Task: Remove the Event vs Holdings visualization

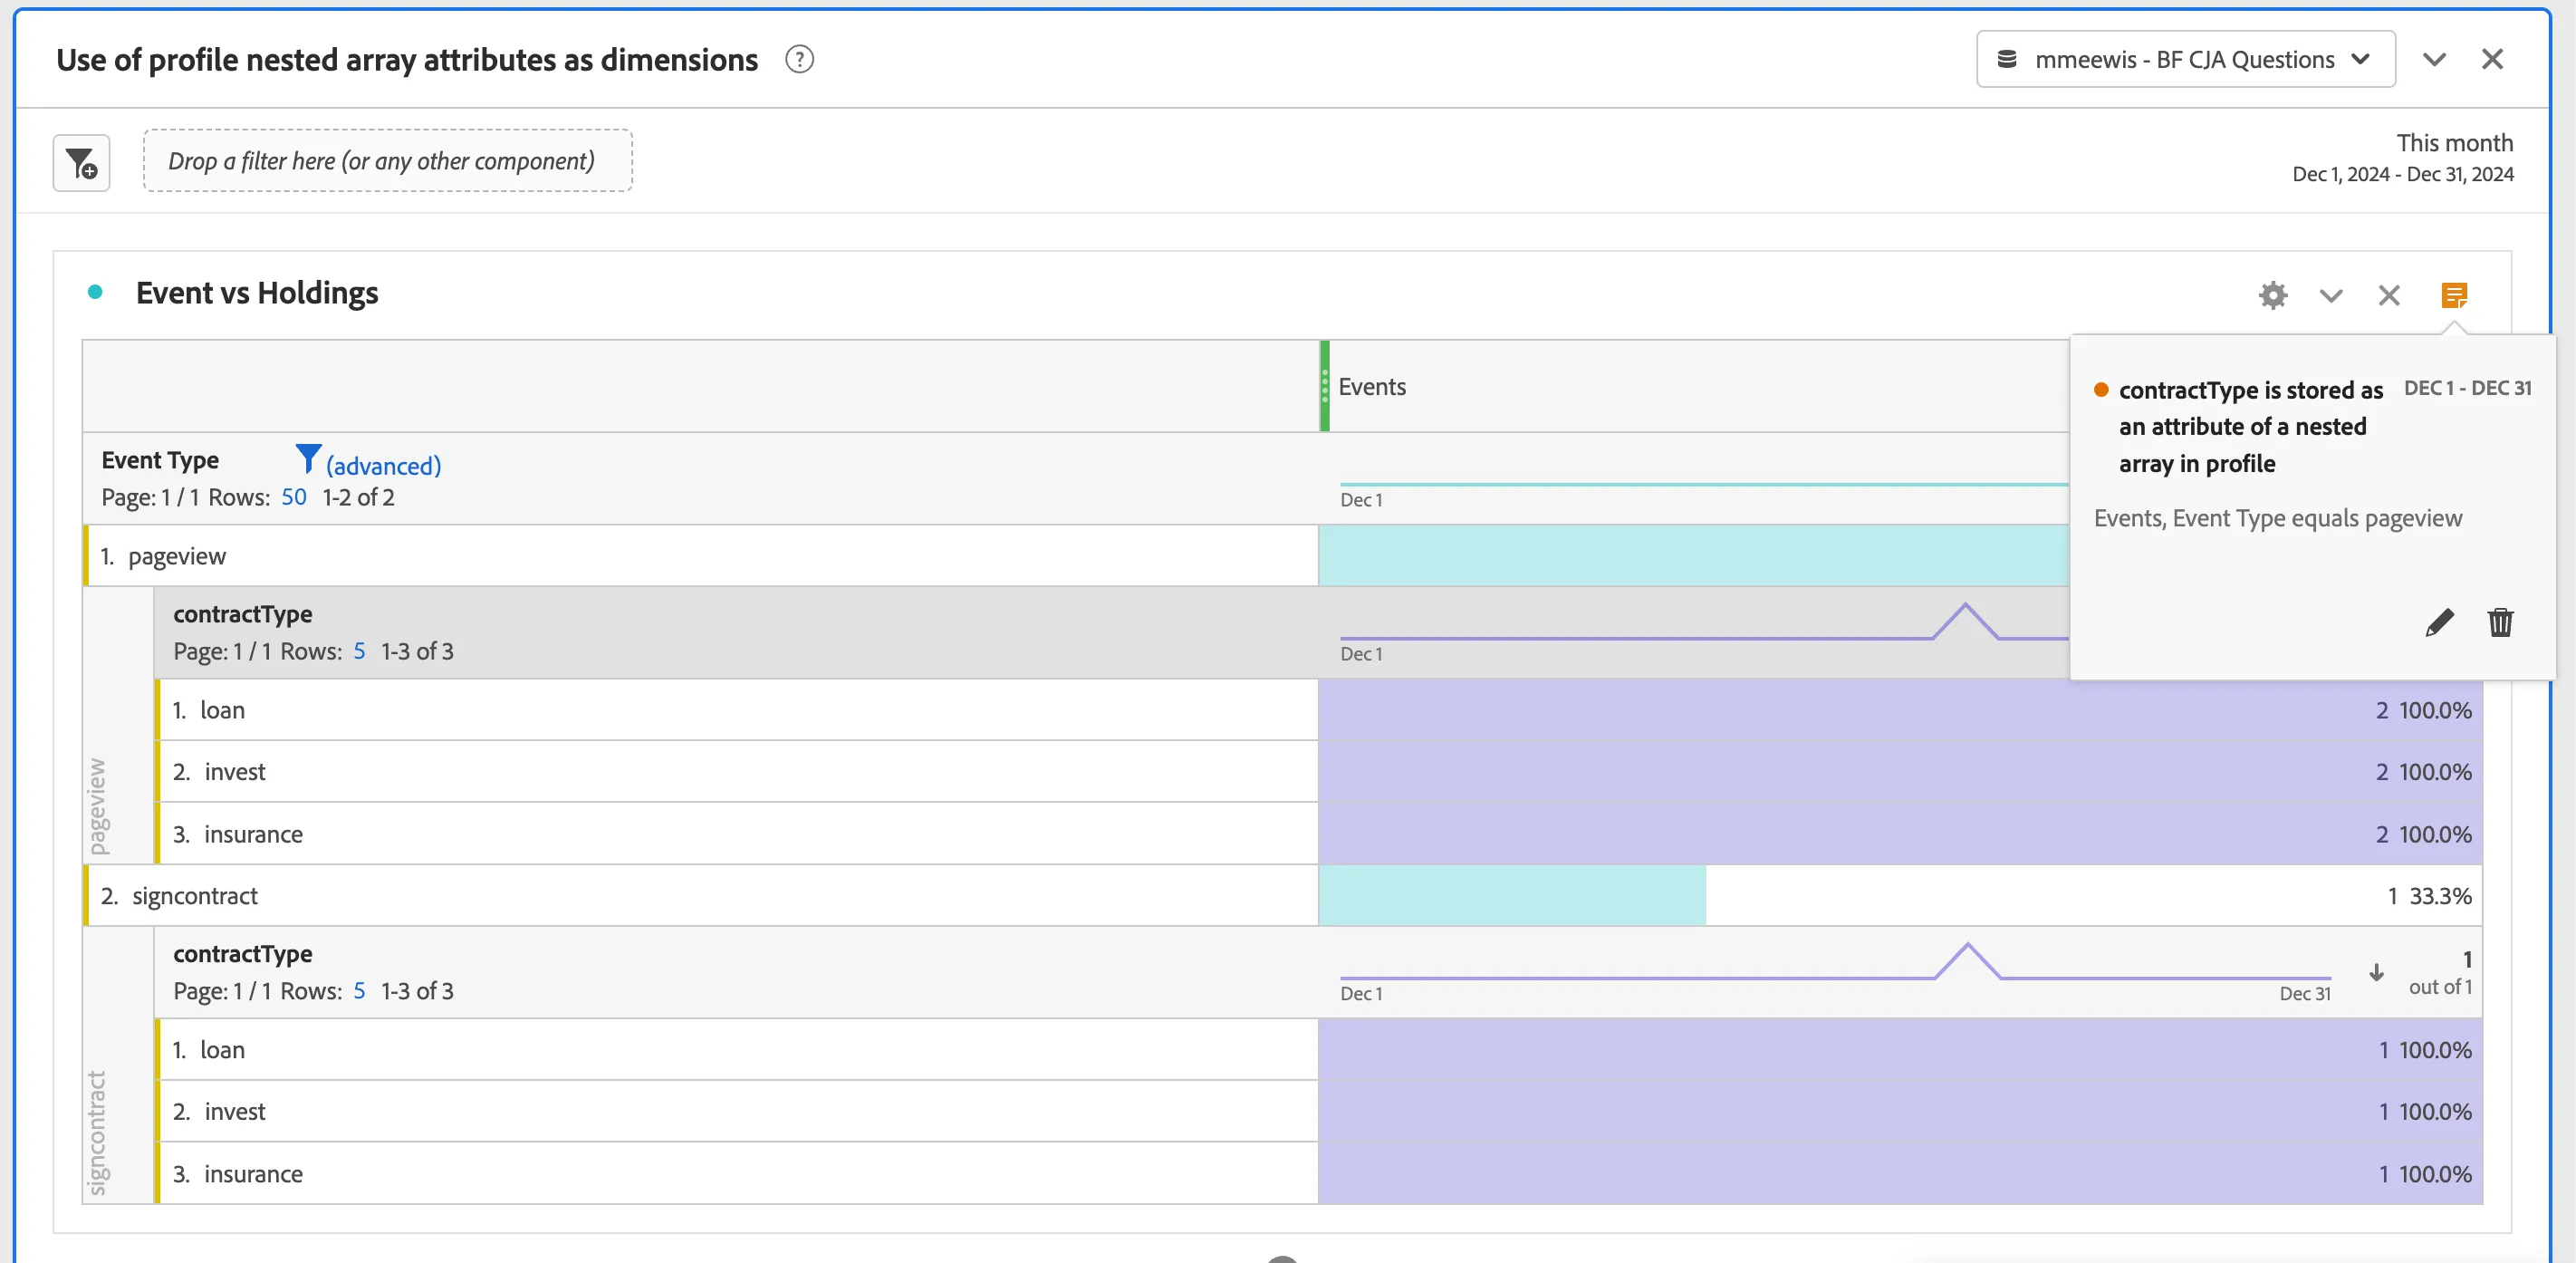Action: 2389,295
